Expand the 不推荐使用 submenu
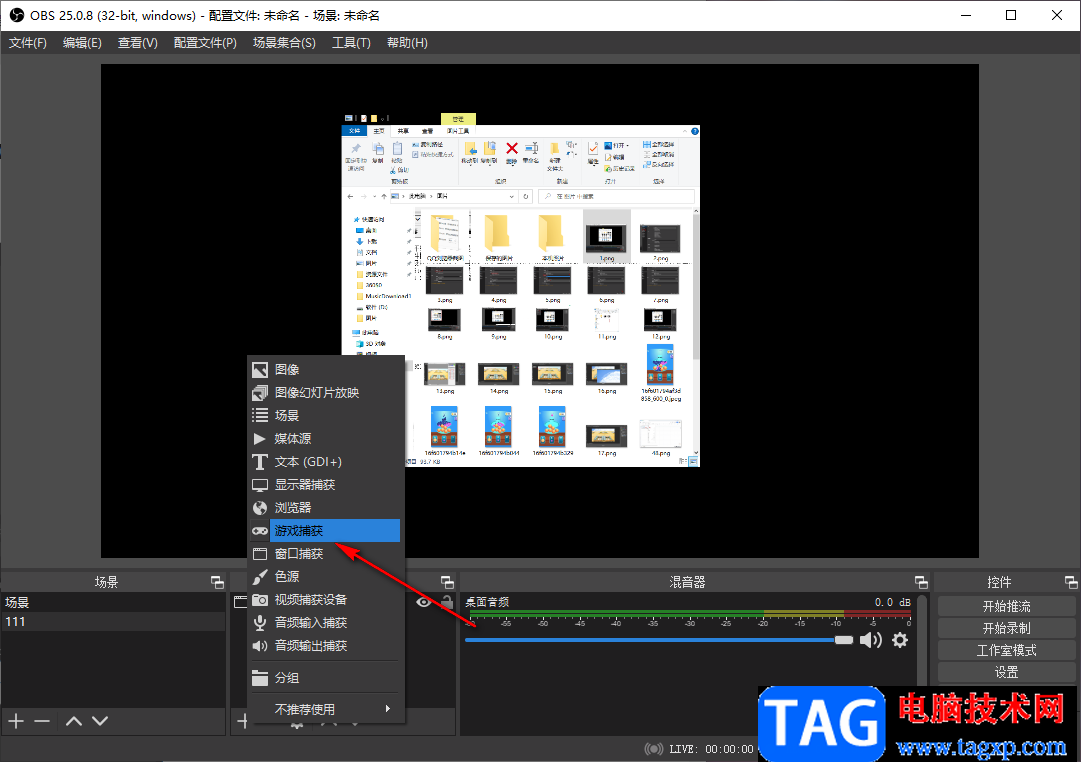Screen dimensions: 1081x762 tap(326, 709)
